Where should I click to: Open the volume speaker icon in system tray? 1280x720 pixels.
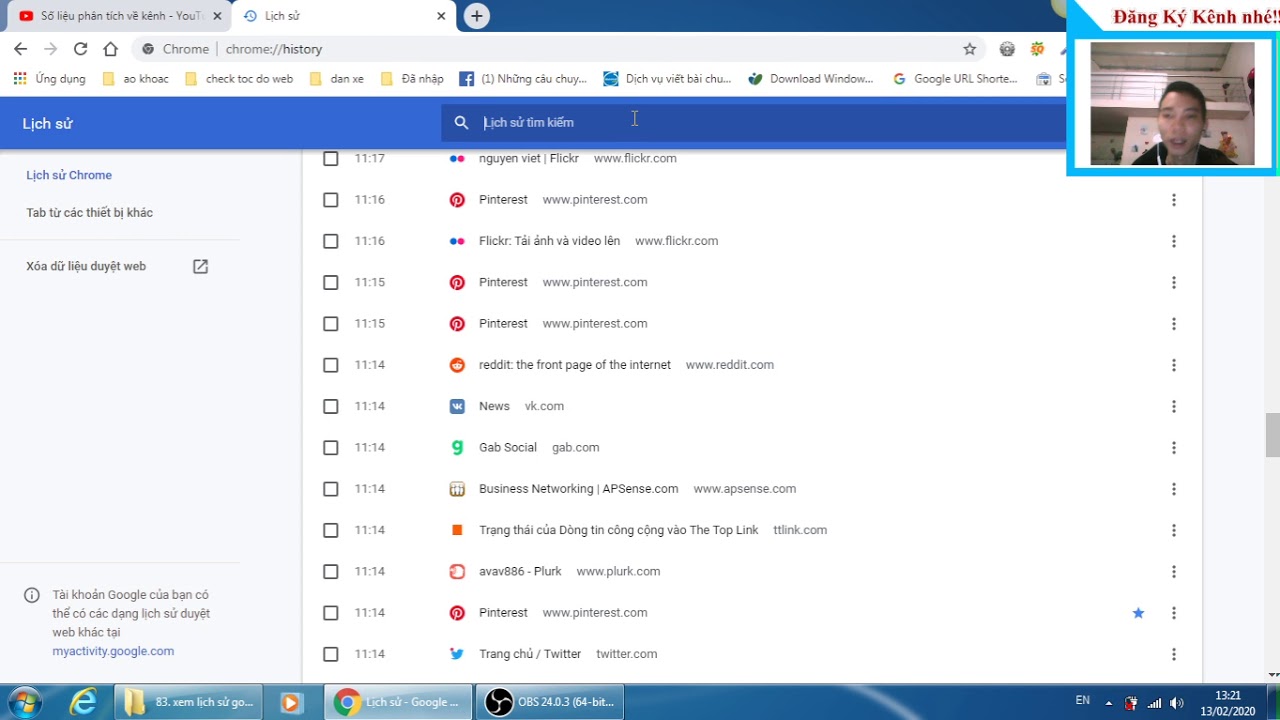[1177, 703]
